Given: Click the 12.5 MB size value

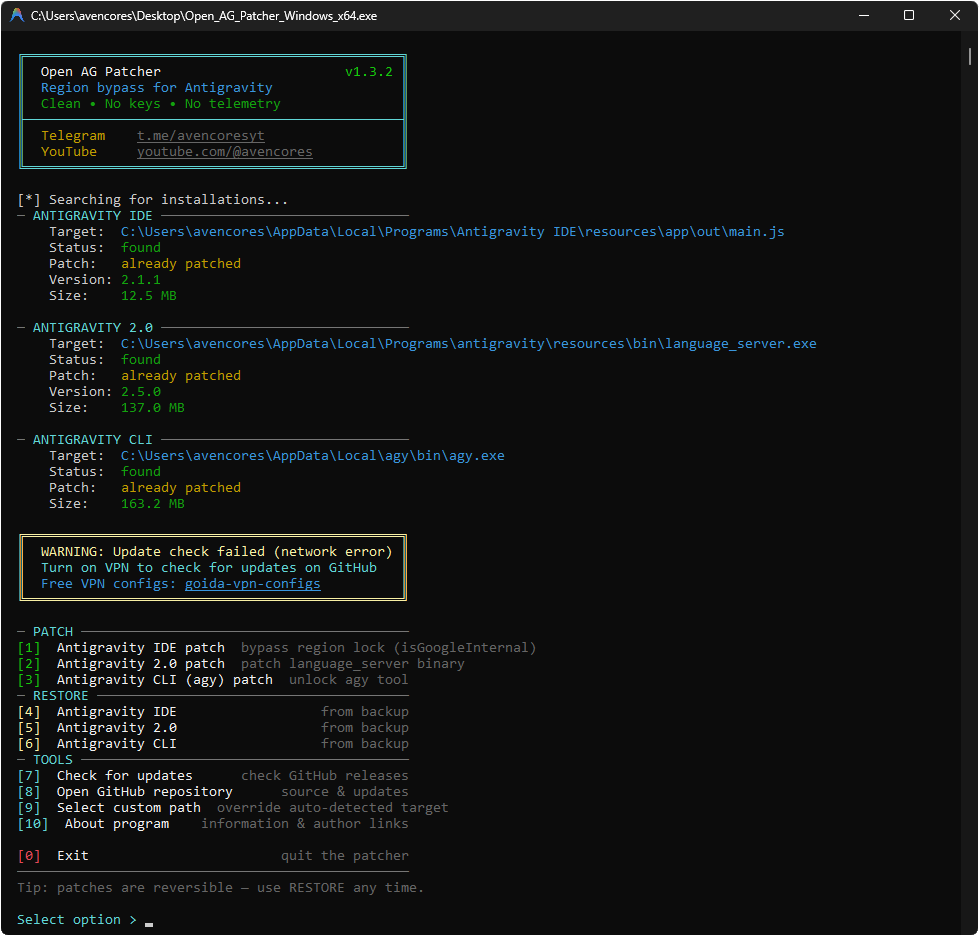Looking at the screenshot, I should [x=149, y=295].
